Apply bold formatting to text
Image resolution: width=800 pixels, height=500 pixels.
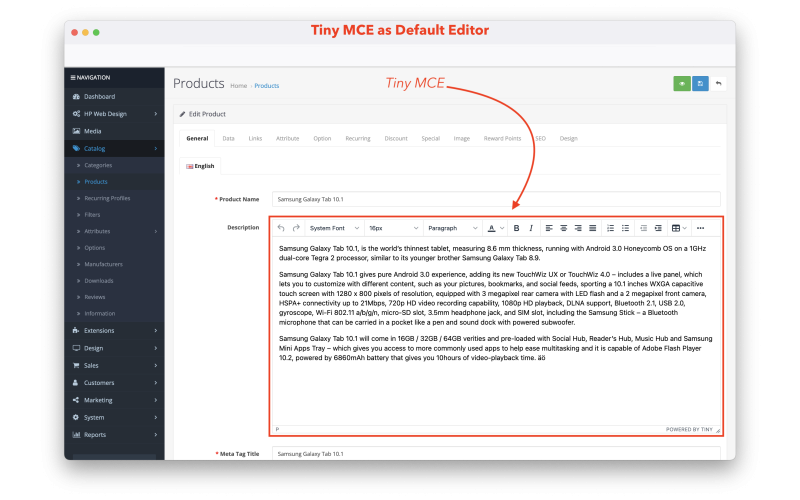click(516, 228)
